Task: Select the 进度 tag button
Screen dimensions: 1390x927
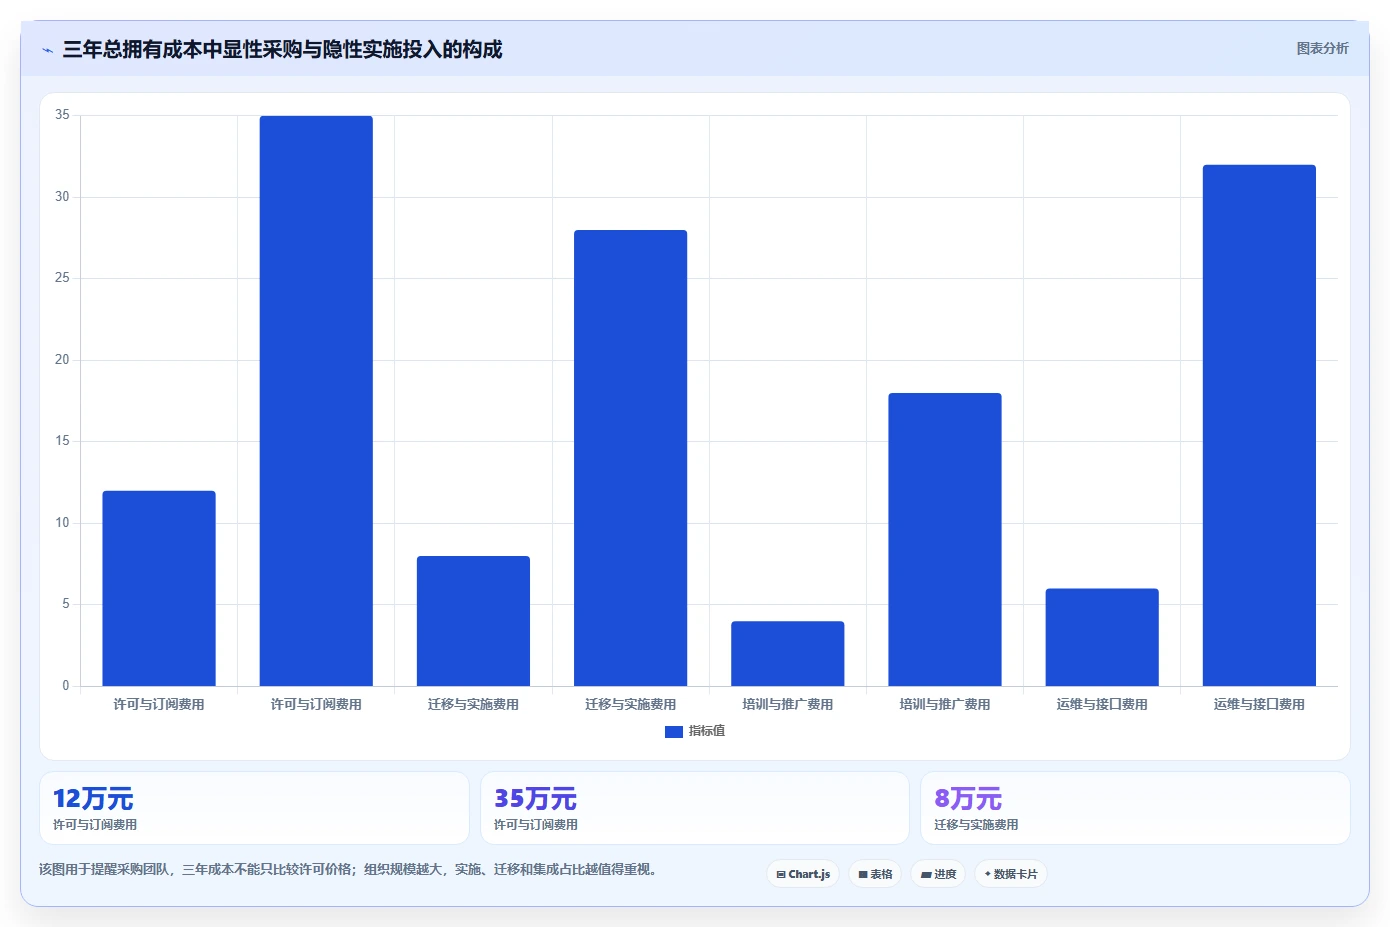Action: 938,874
